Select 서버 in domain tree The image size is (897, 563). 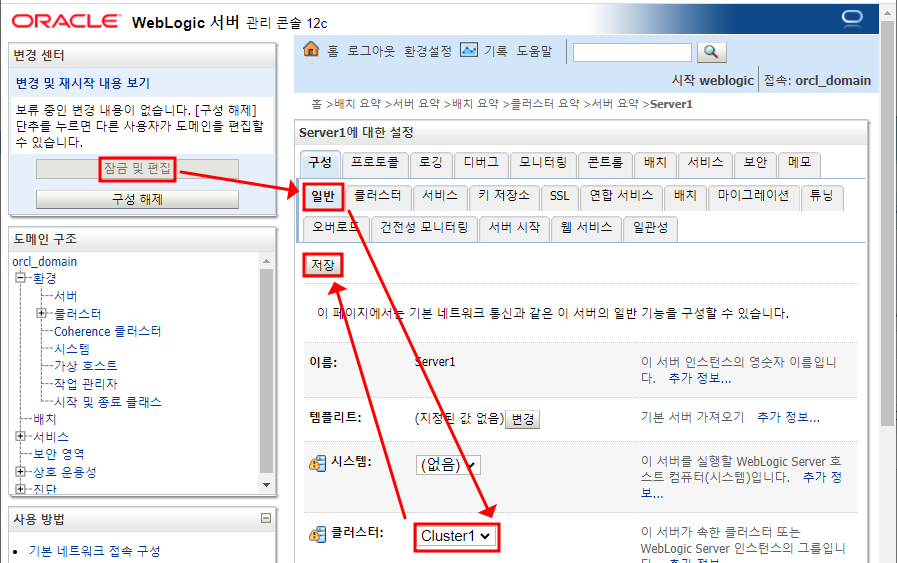click(x=66, y=296)
